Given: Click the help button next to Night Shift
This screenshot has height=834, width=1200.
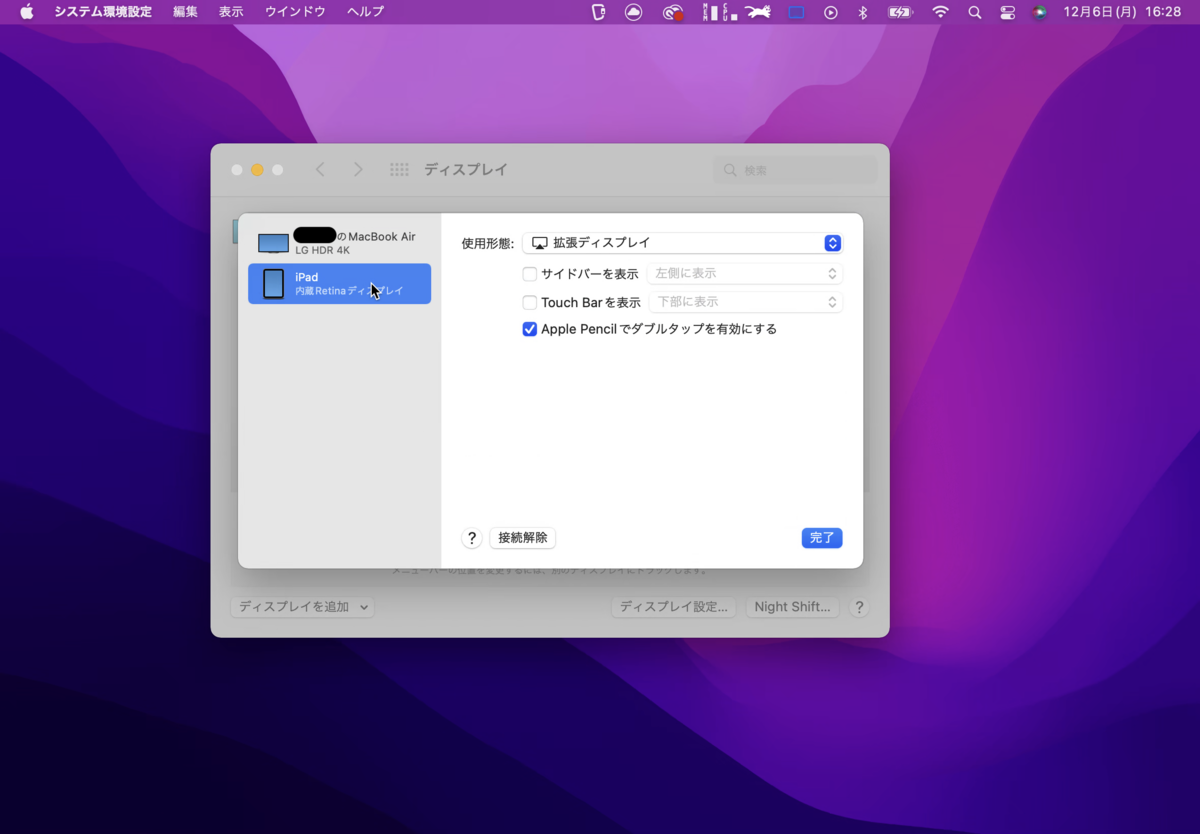Looking at the screenshot, I should [859, 607].
